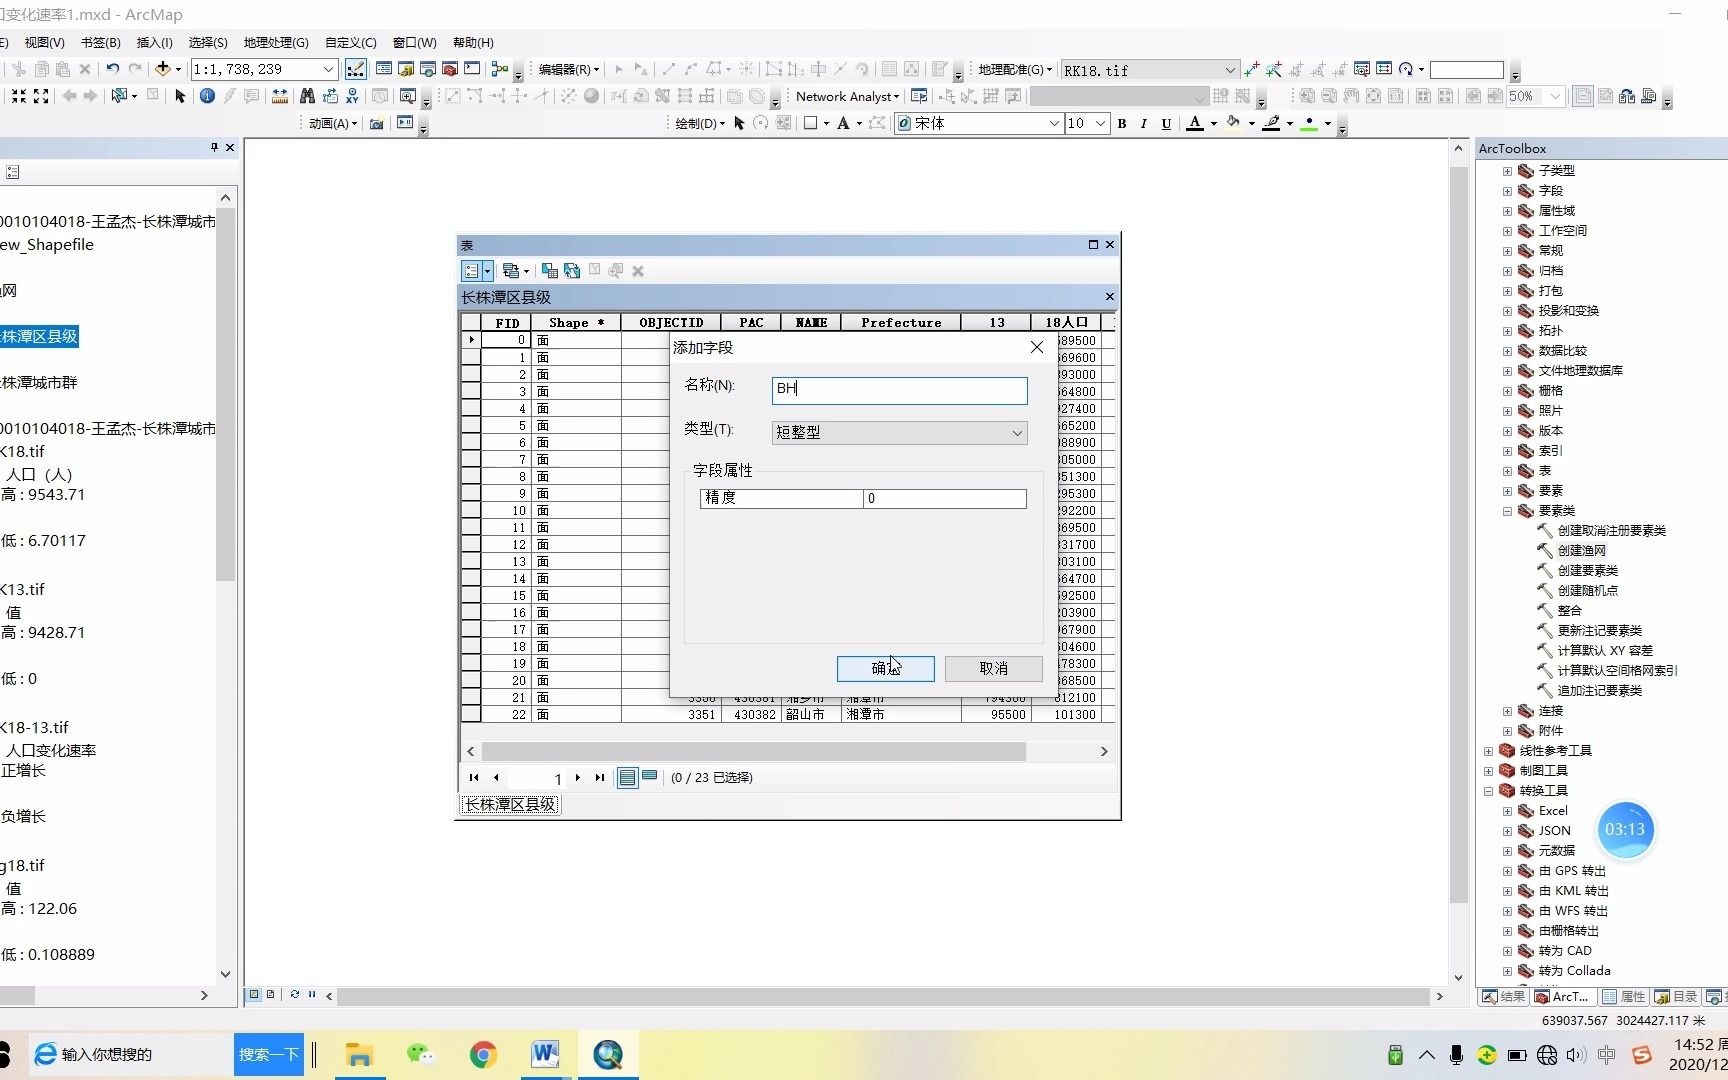Screen dimensions: 1728x1080
Task: Open the 宋体 font name dropdown
Action: [1054, 123]
